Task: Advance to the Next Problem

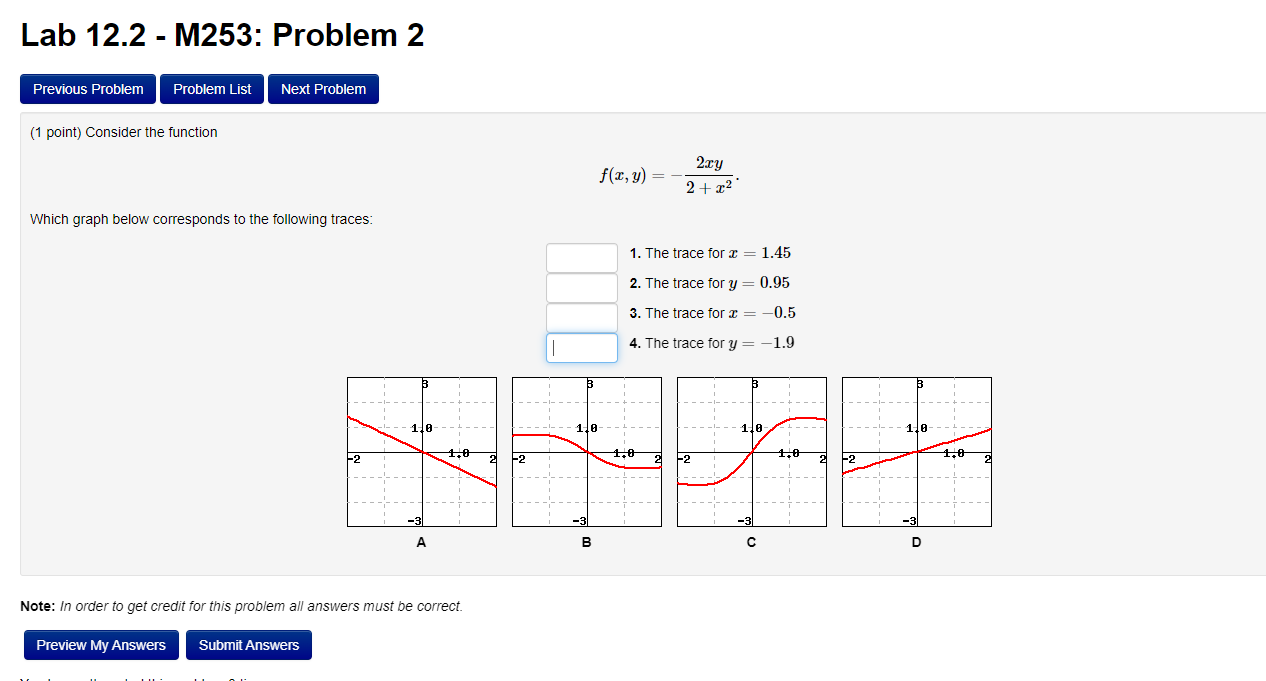Action: pyautogui.click(x=323, y=89)
